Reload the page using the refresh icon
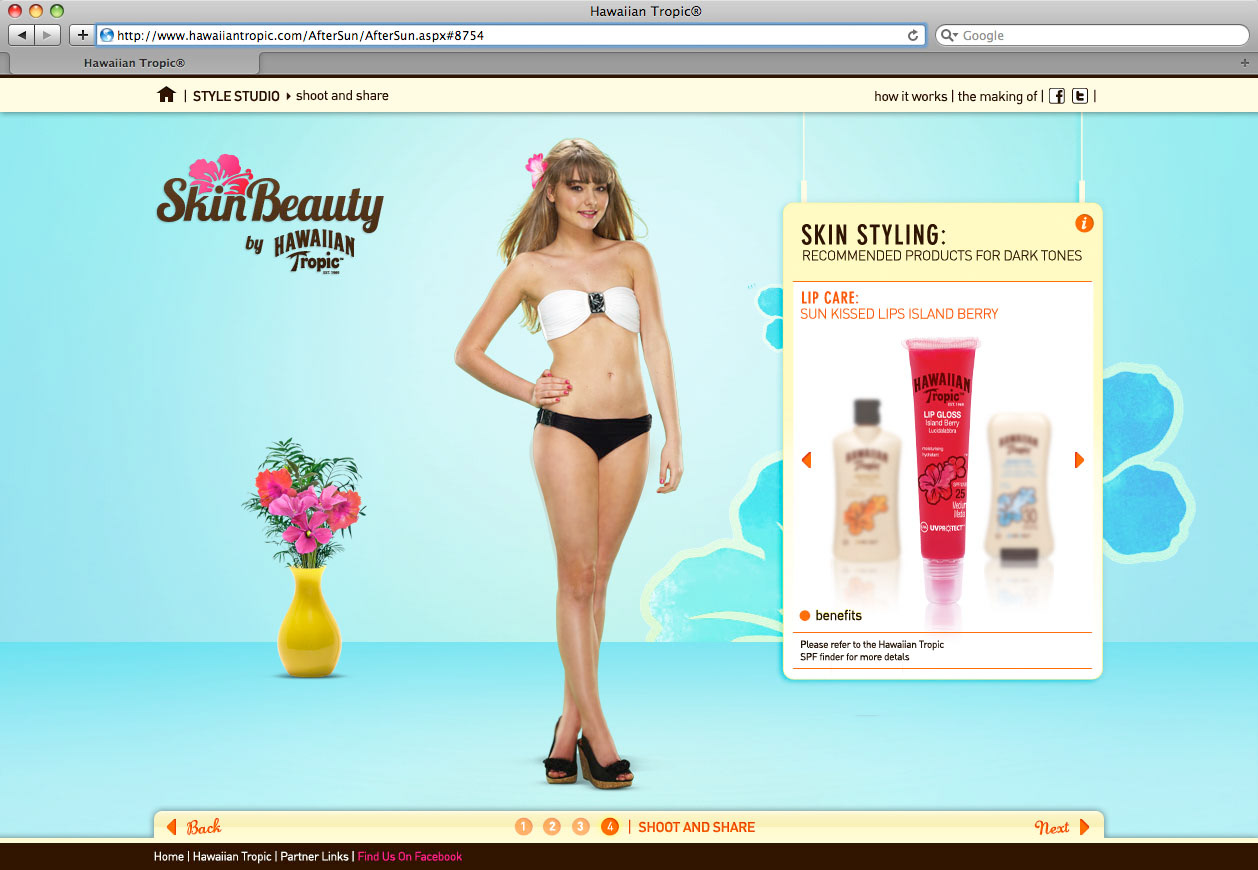 [x=912, y=35]
